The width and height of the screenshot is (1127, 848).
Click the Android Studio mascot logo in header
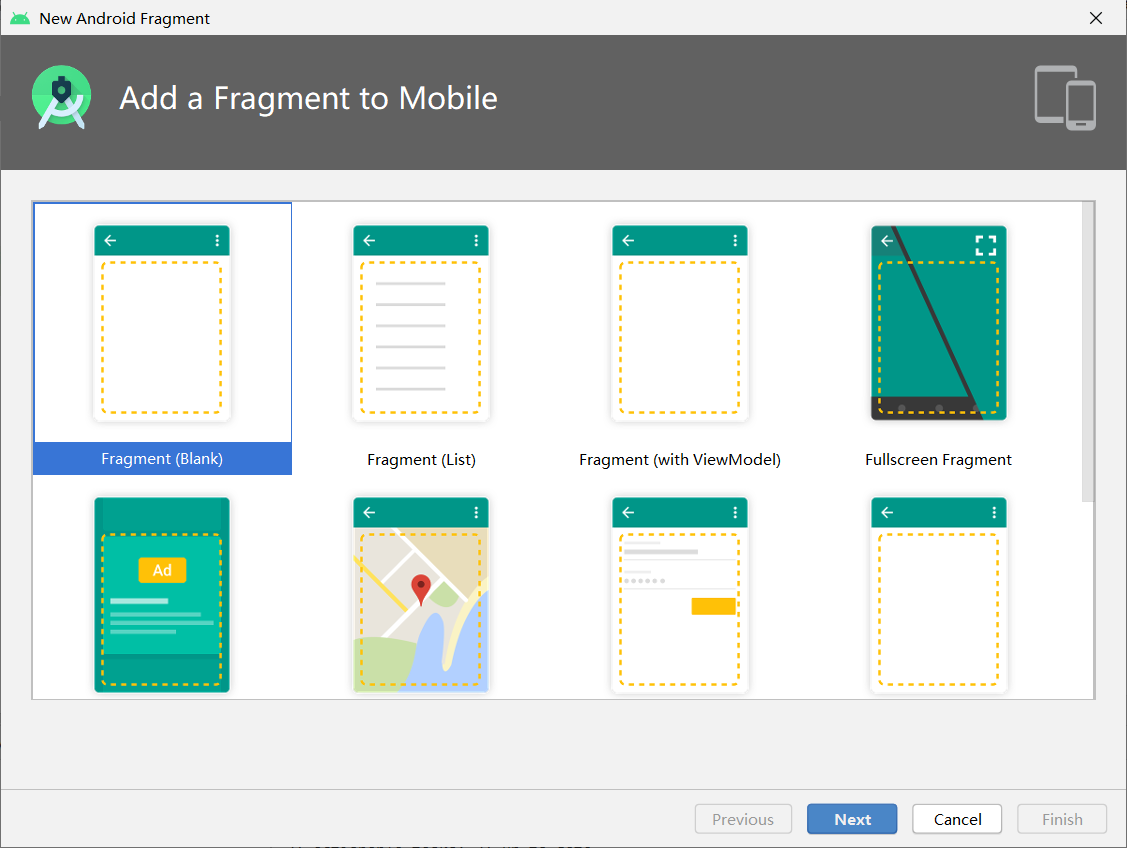click(61, 98)
